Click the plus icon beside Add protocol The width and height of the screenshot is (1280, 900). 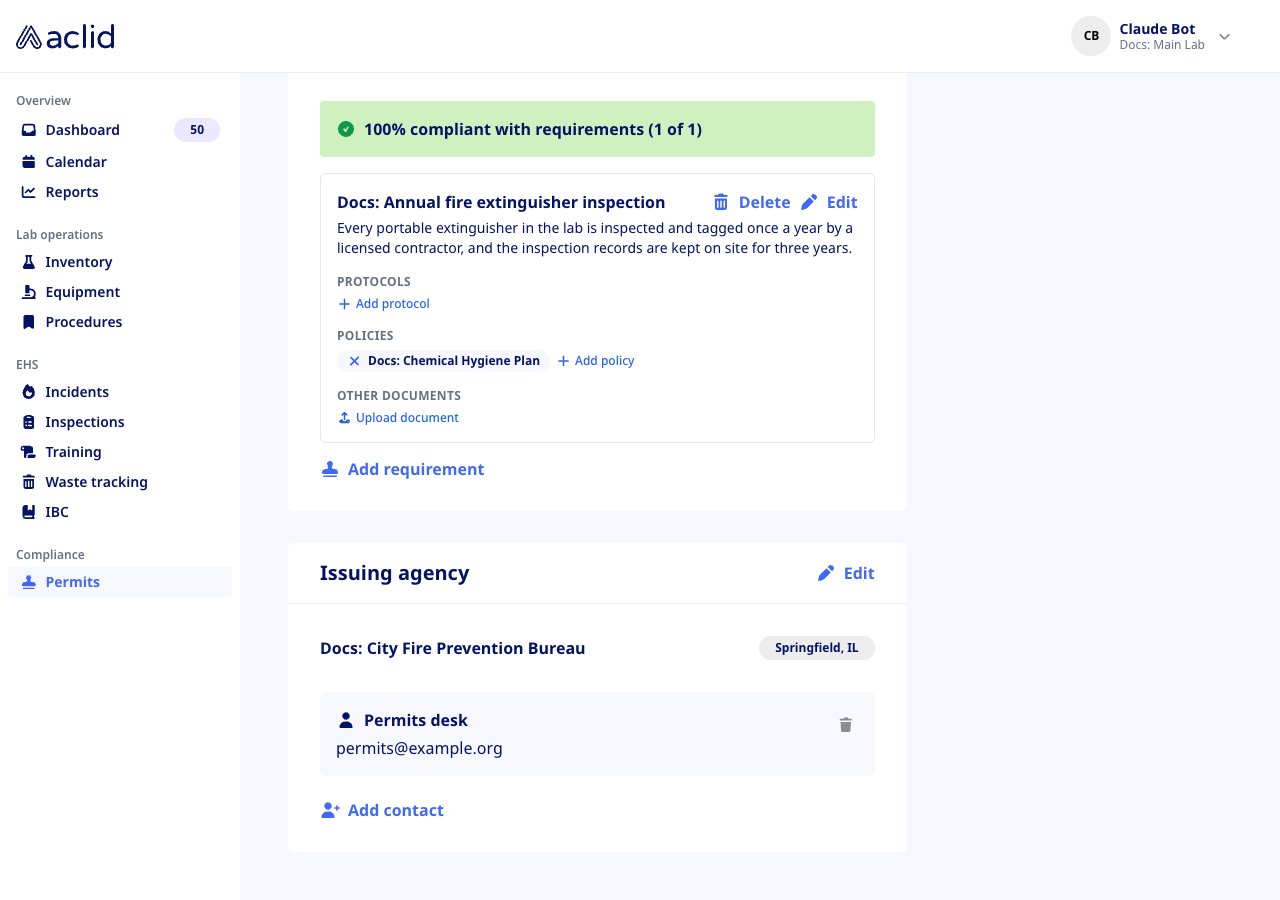coord(344,304)
